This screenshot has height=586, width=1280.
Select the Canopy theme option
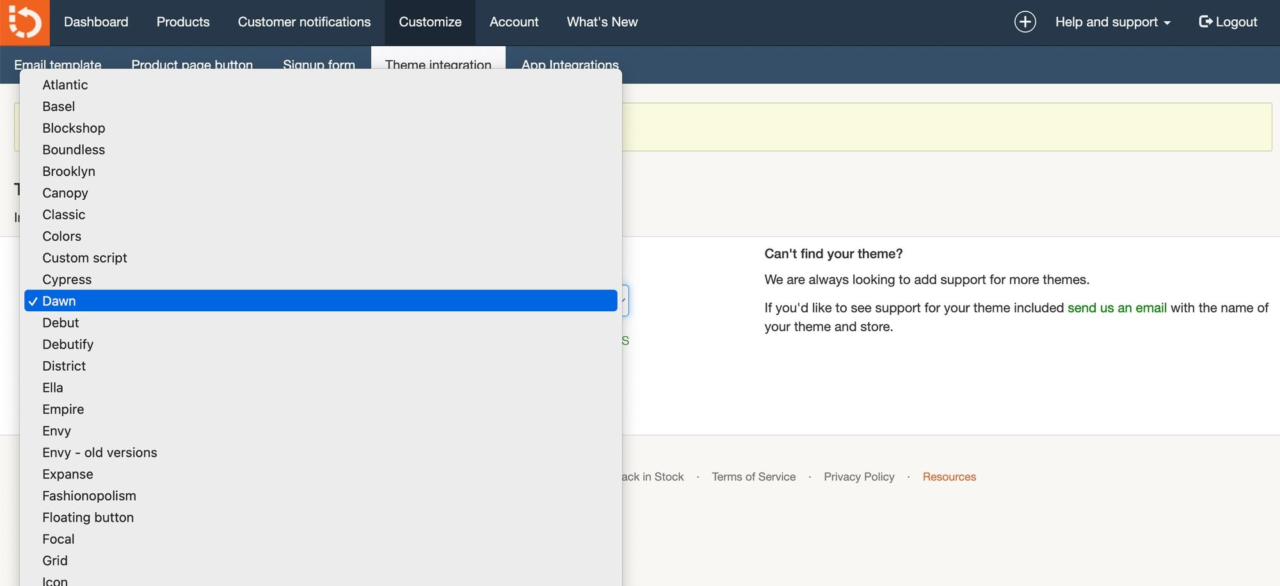coord(321,193)
